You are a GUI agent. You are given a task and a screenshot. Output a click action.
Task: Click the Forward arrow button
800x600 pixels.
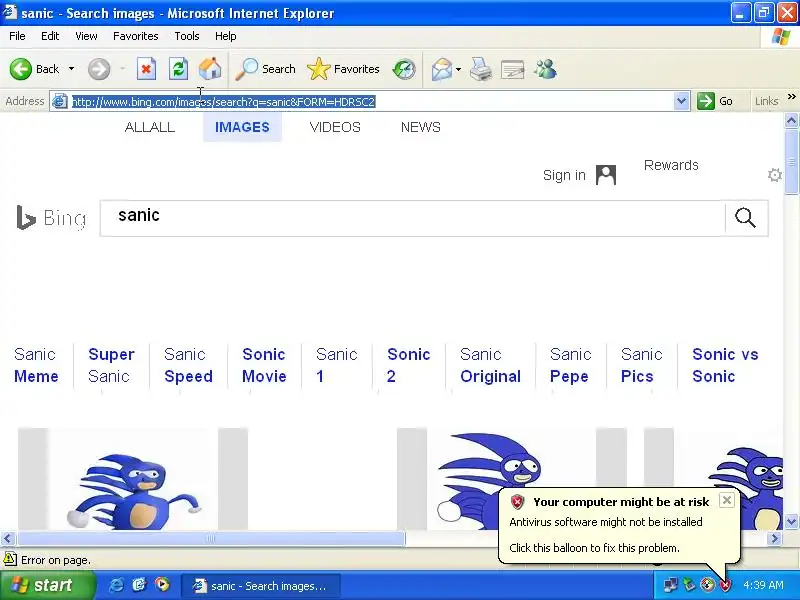99,69
